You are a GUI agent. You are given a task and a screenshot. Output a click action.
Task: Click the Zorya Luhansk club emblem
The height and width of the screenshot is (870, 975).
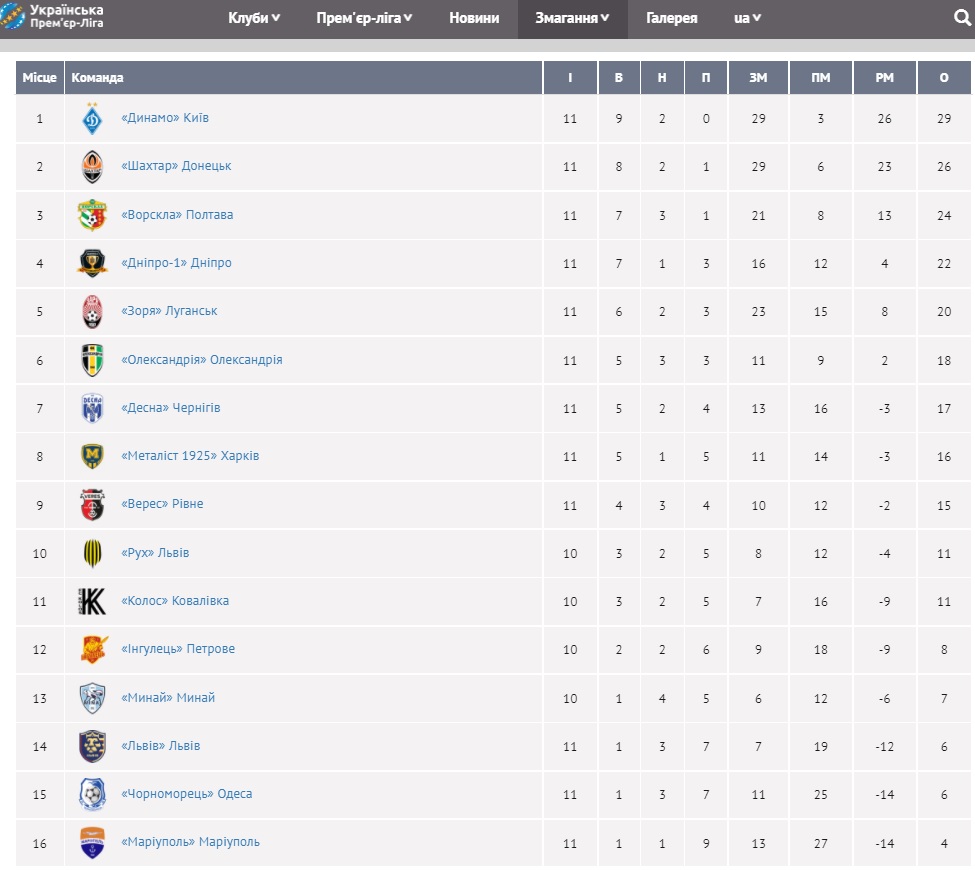point(92,312)
